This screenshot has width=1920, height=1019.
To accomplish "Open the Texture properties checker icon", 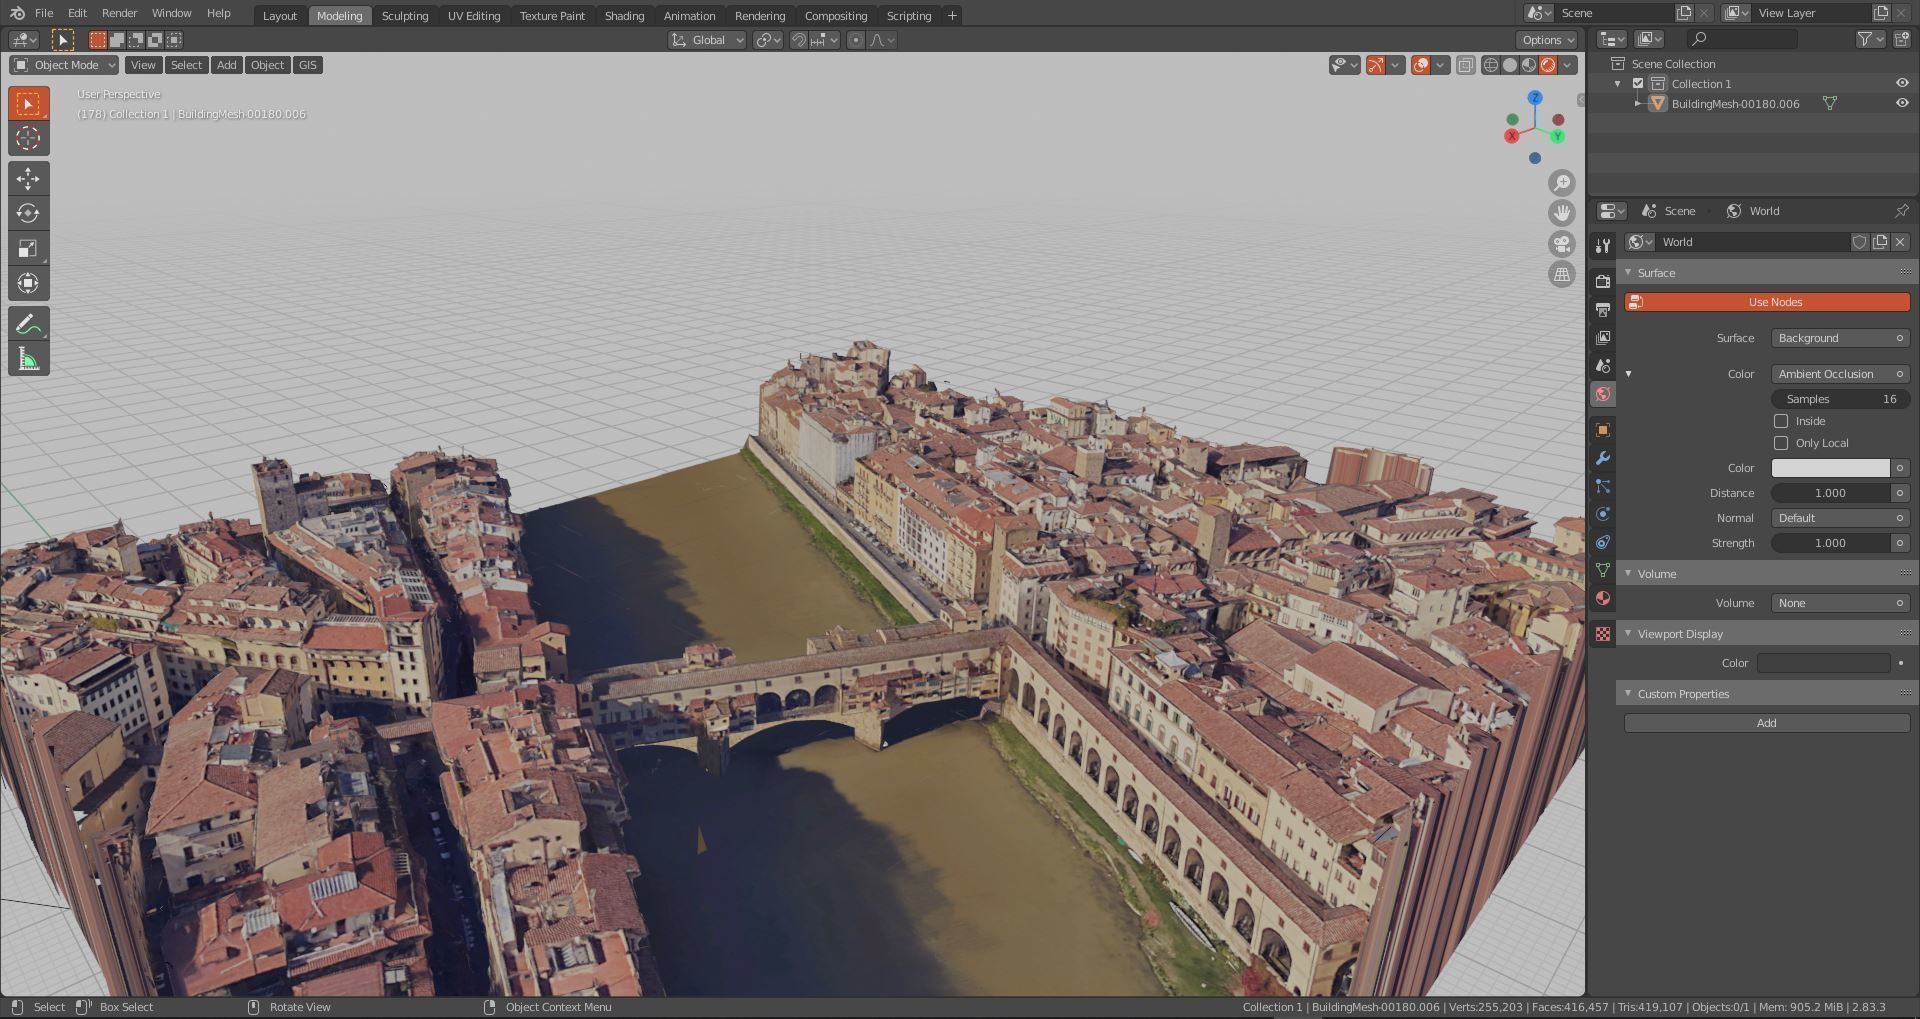I will pyautogui.click(x=1603, y=634).
